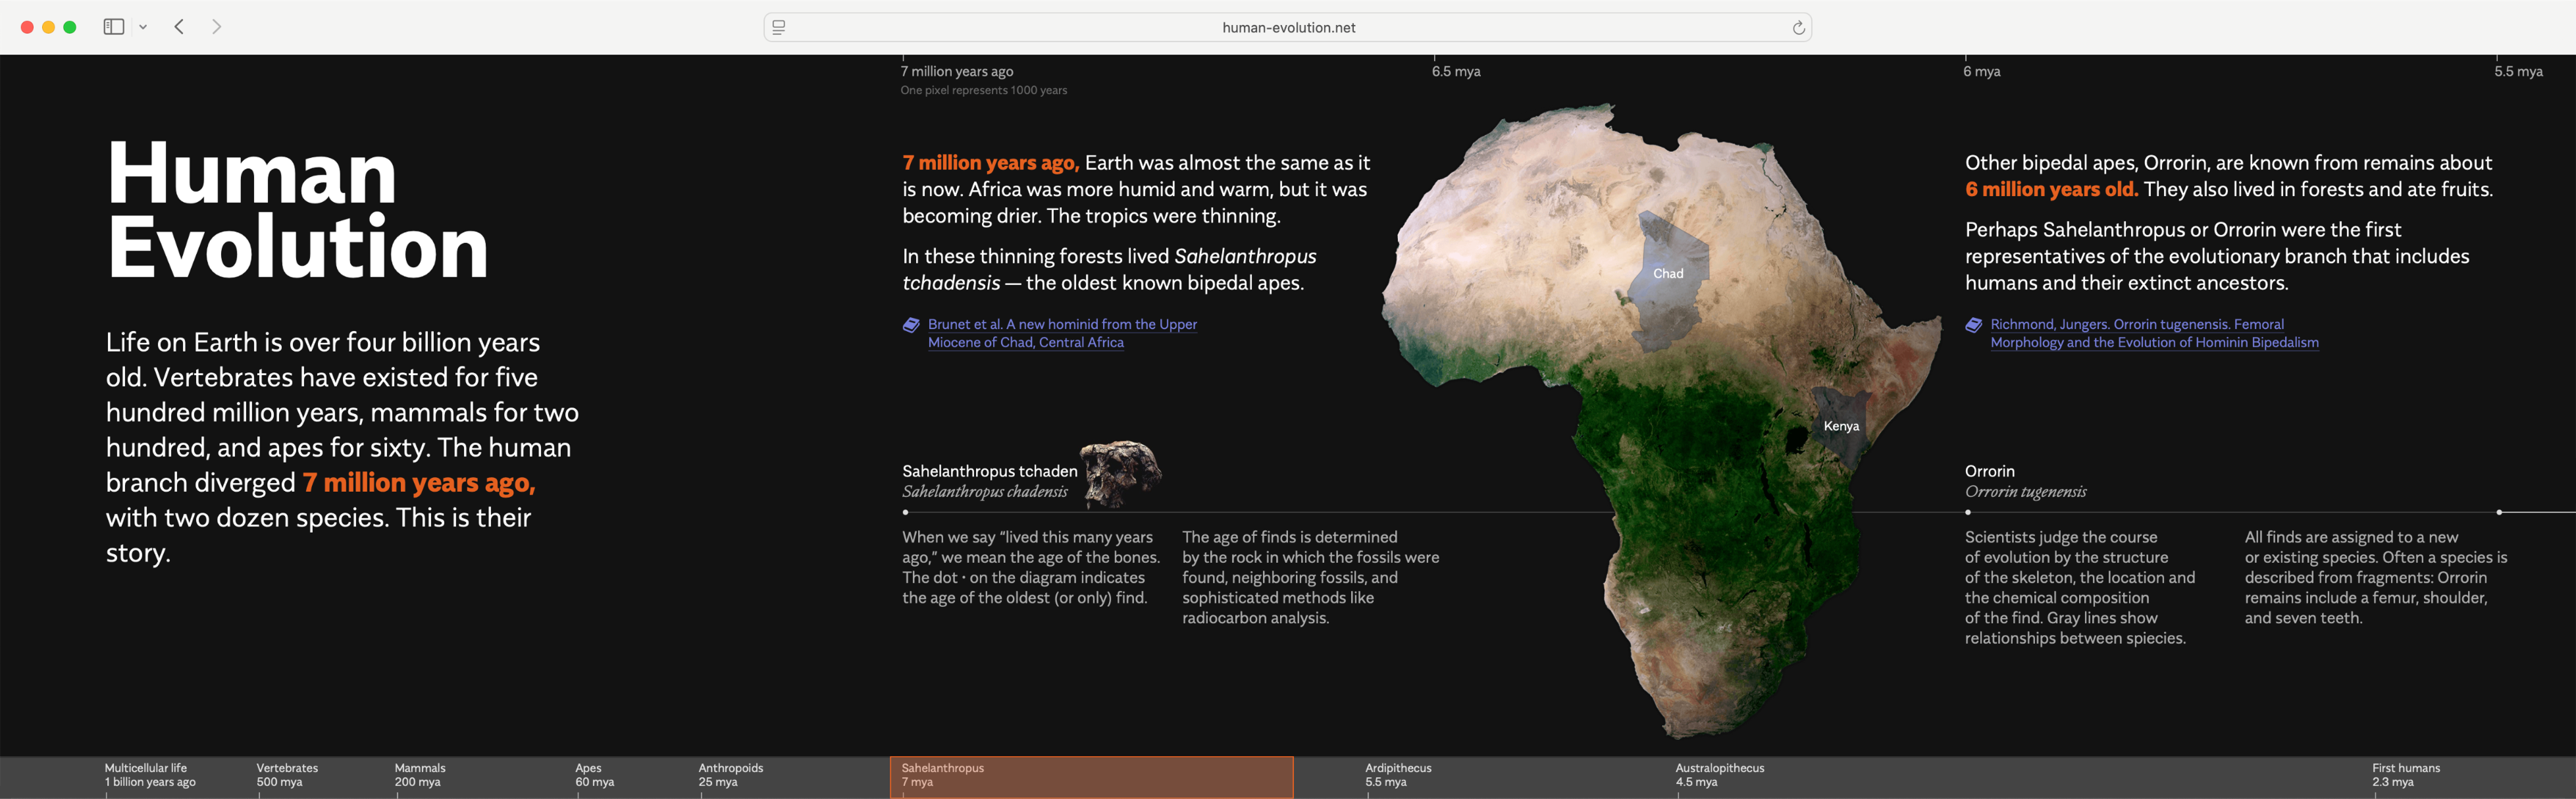Go forward with the forward arrow

point(216,27)
